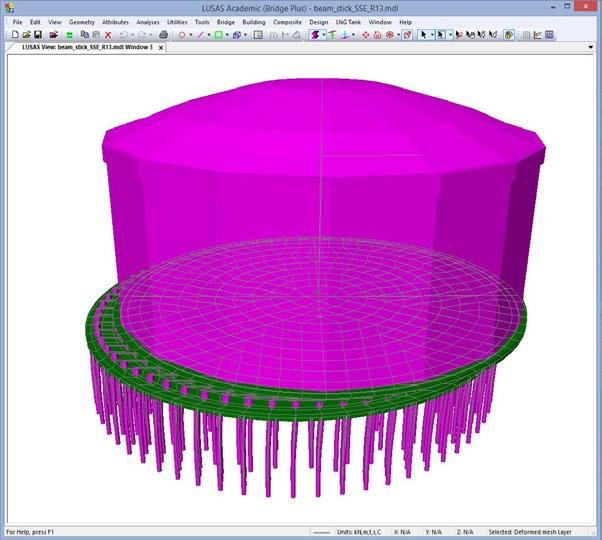Open the Composite menu
The image size is (602, 540).
(x=287, y=22)
